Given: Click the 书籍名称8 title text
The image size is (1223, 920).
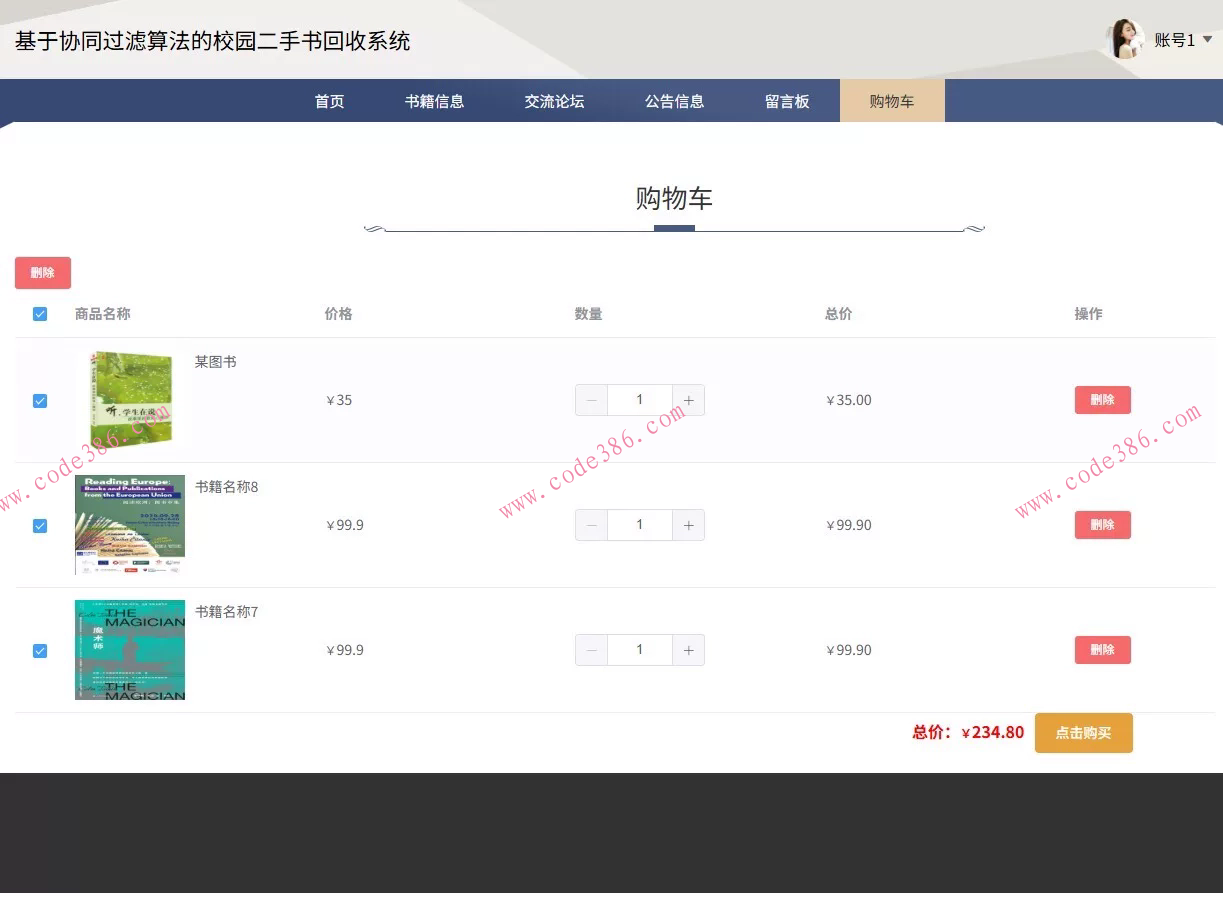Looking at the screenshot, I should pyautogui.click(x=227, y=487).
